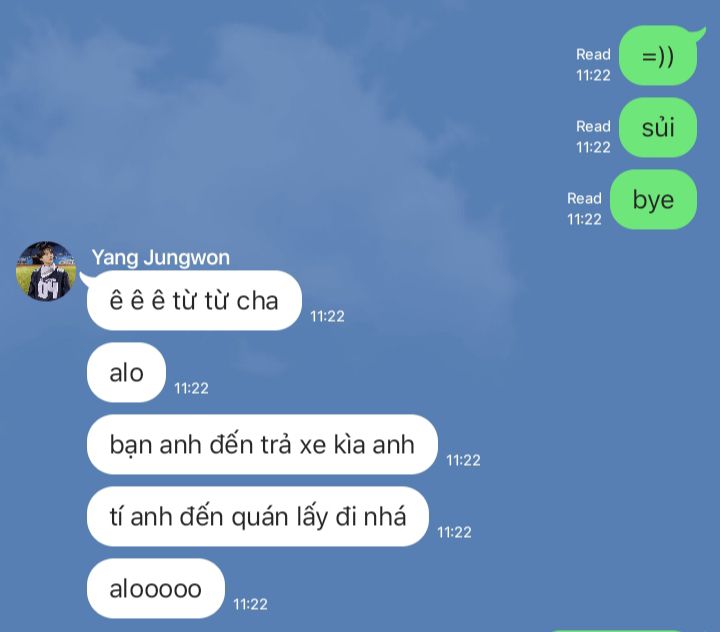Tap the Read status next to "sủi"
Screen dimensions: 720x632
pos(593,126)
